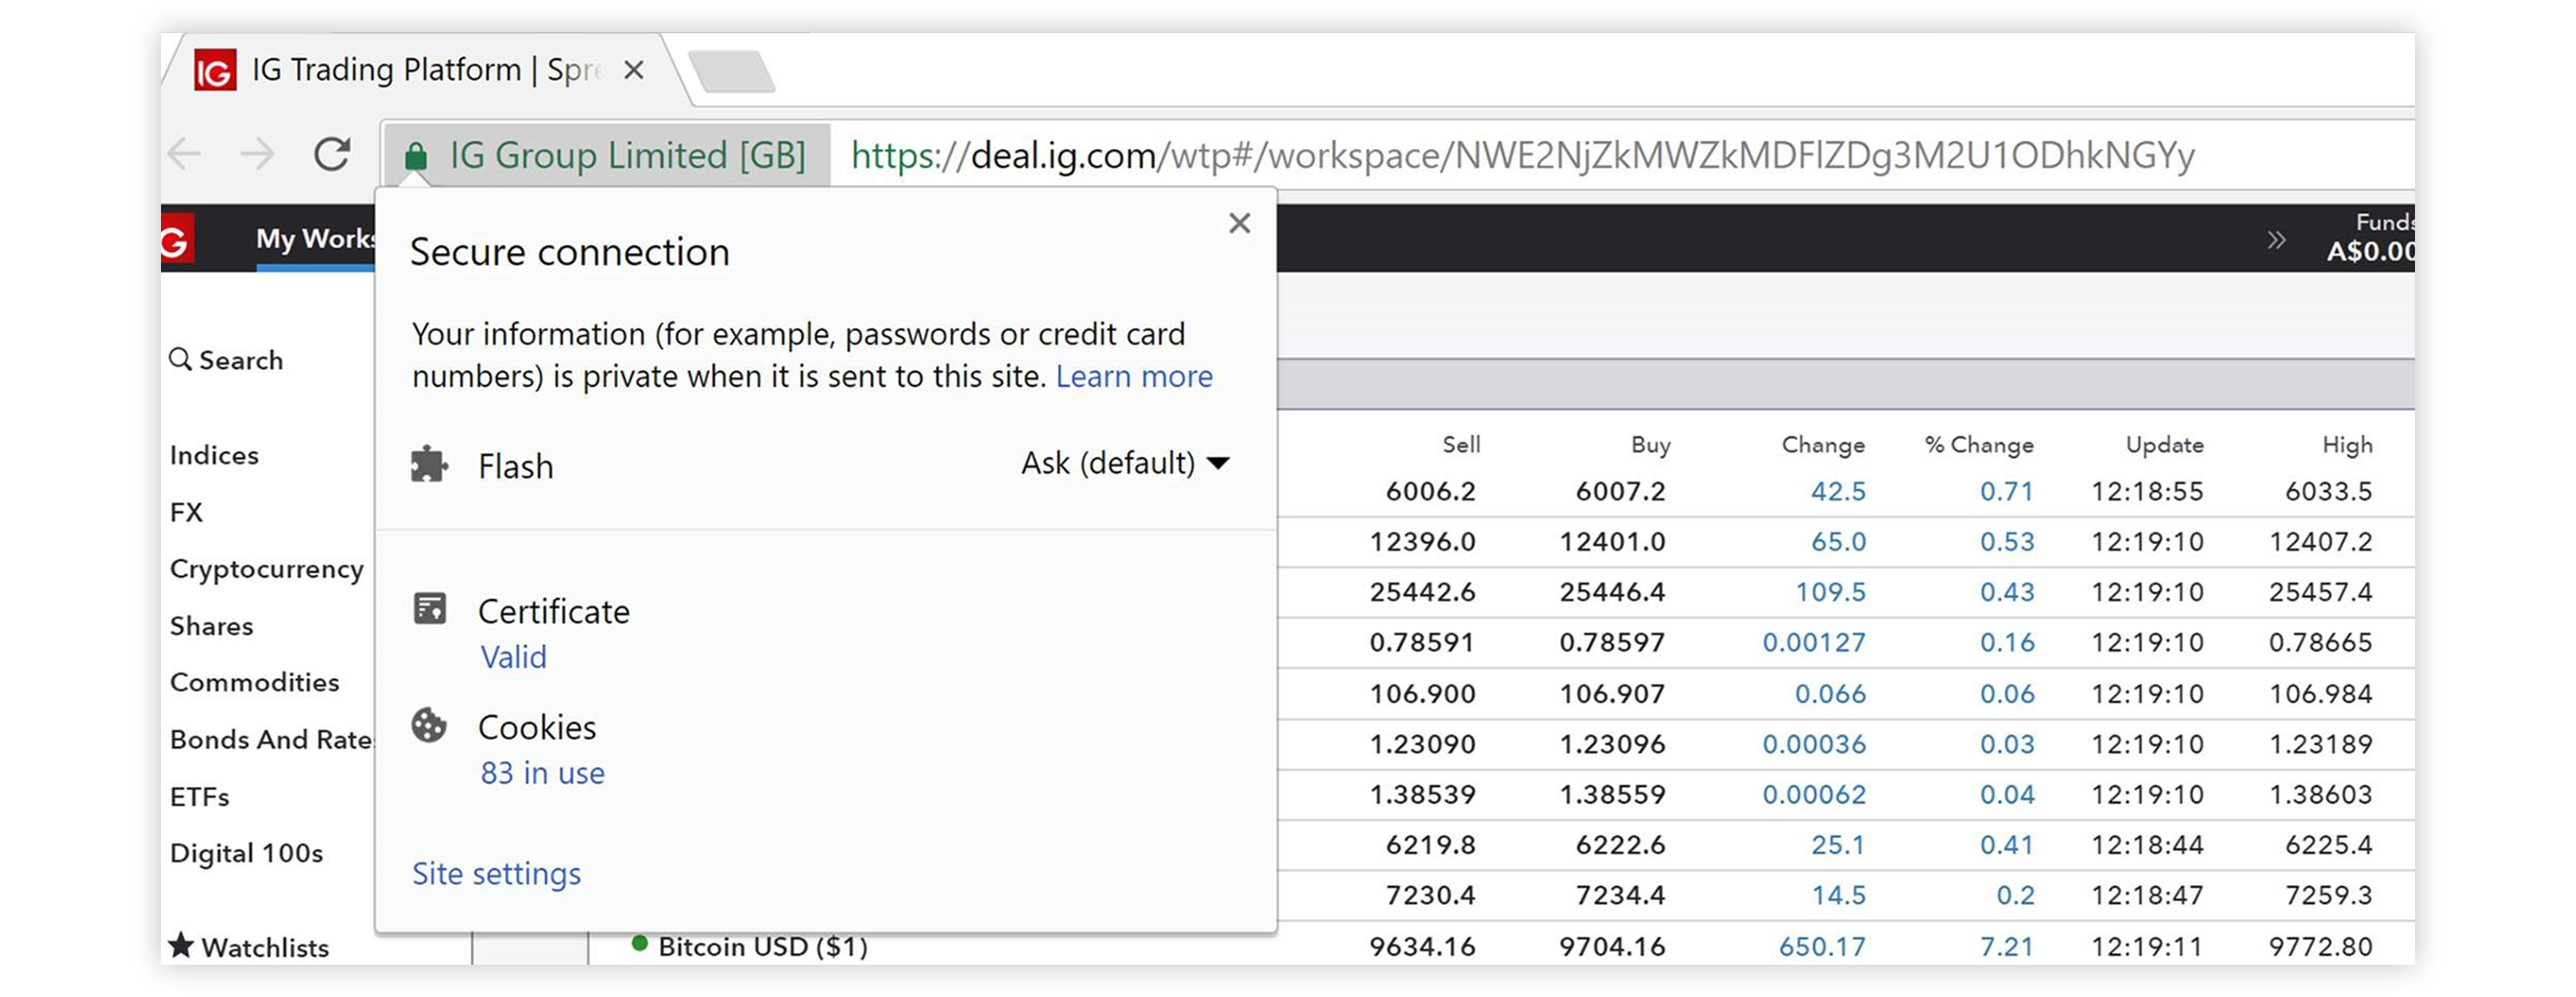Screen dimensions: 2576x997
Task: Select the My Workspace tab
Action: 315,239
